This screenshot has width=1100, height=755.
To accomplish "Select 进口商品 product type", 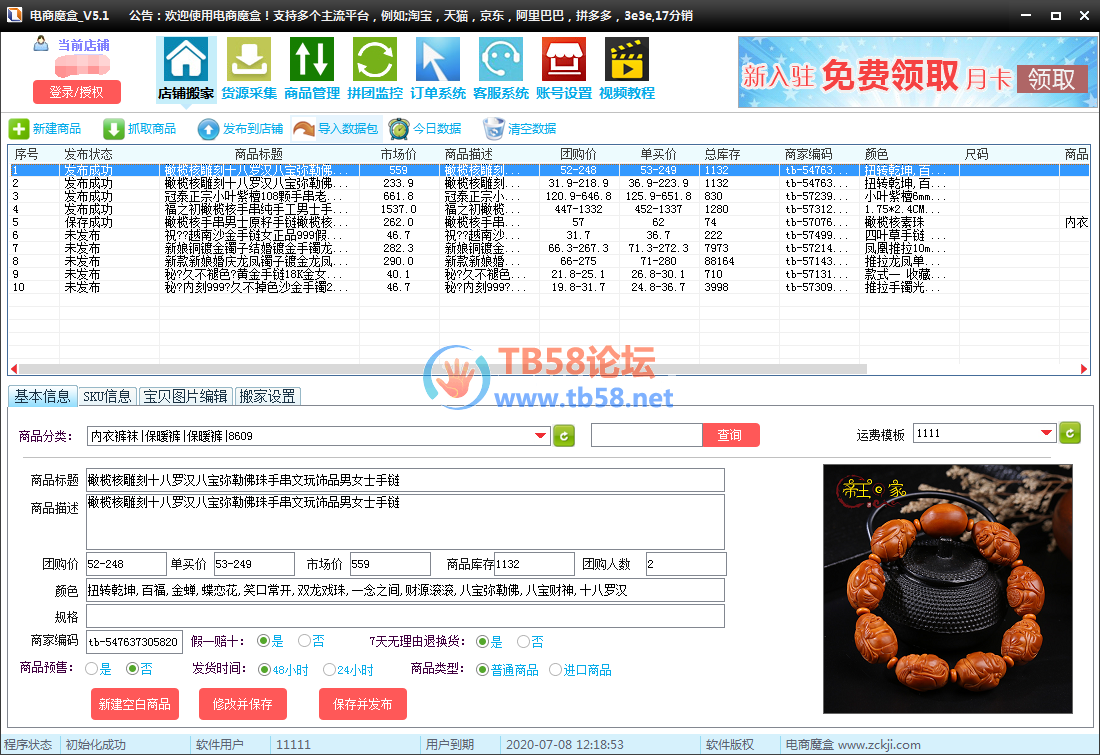I will click(555, 669).
